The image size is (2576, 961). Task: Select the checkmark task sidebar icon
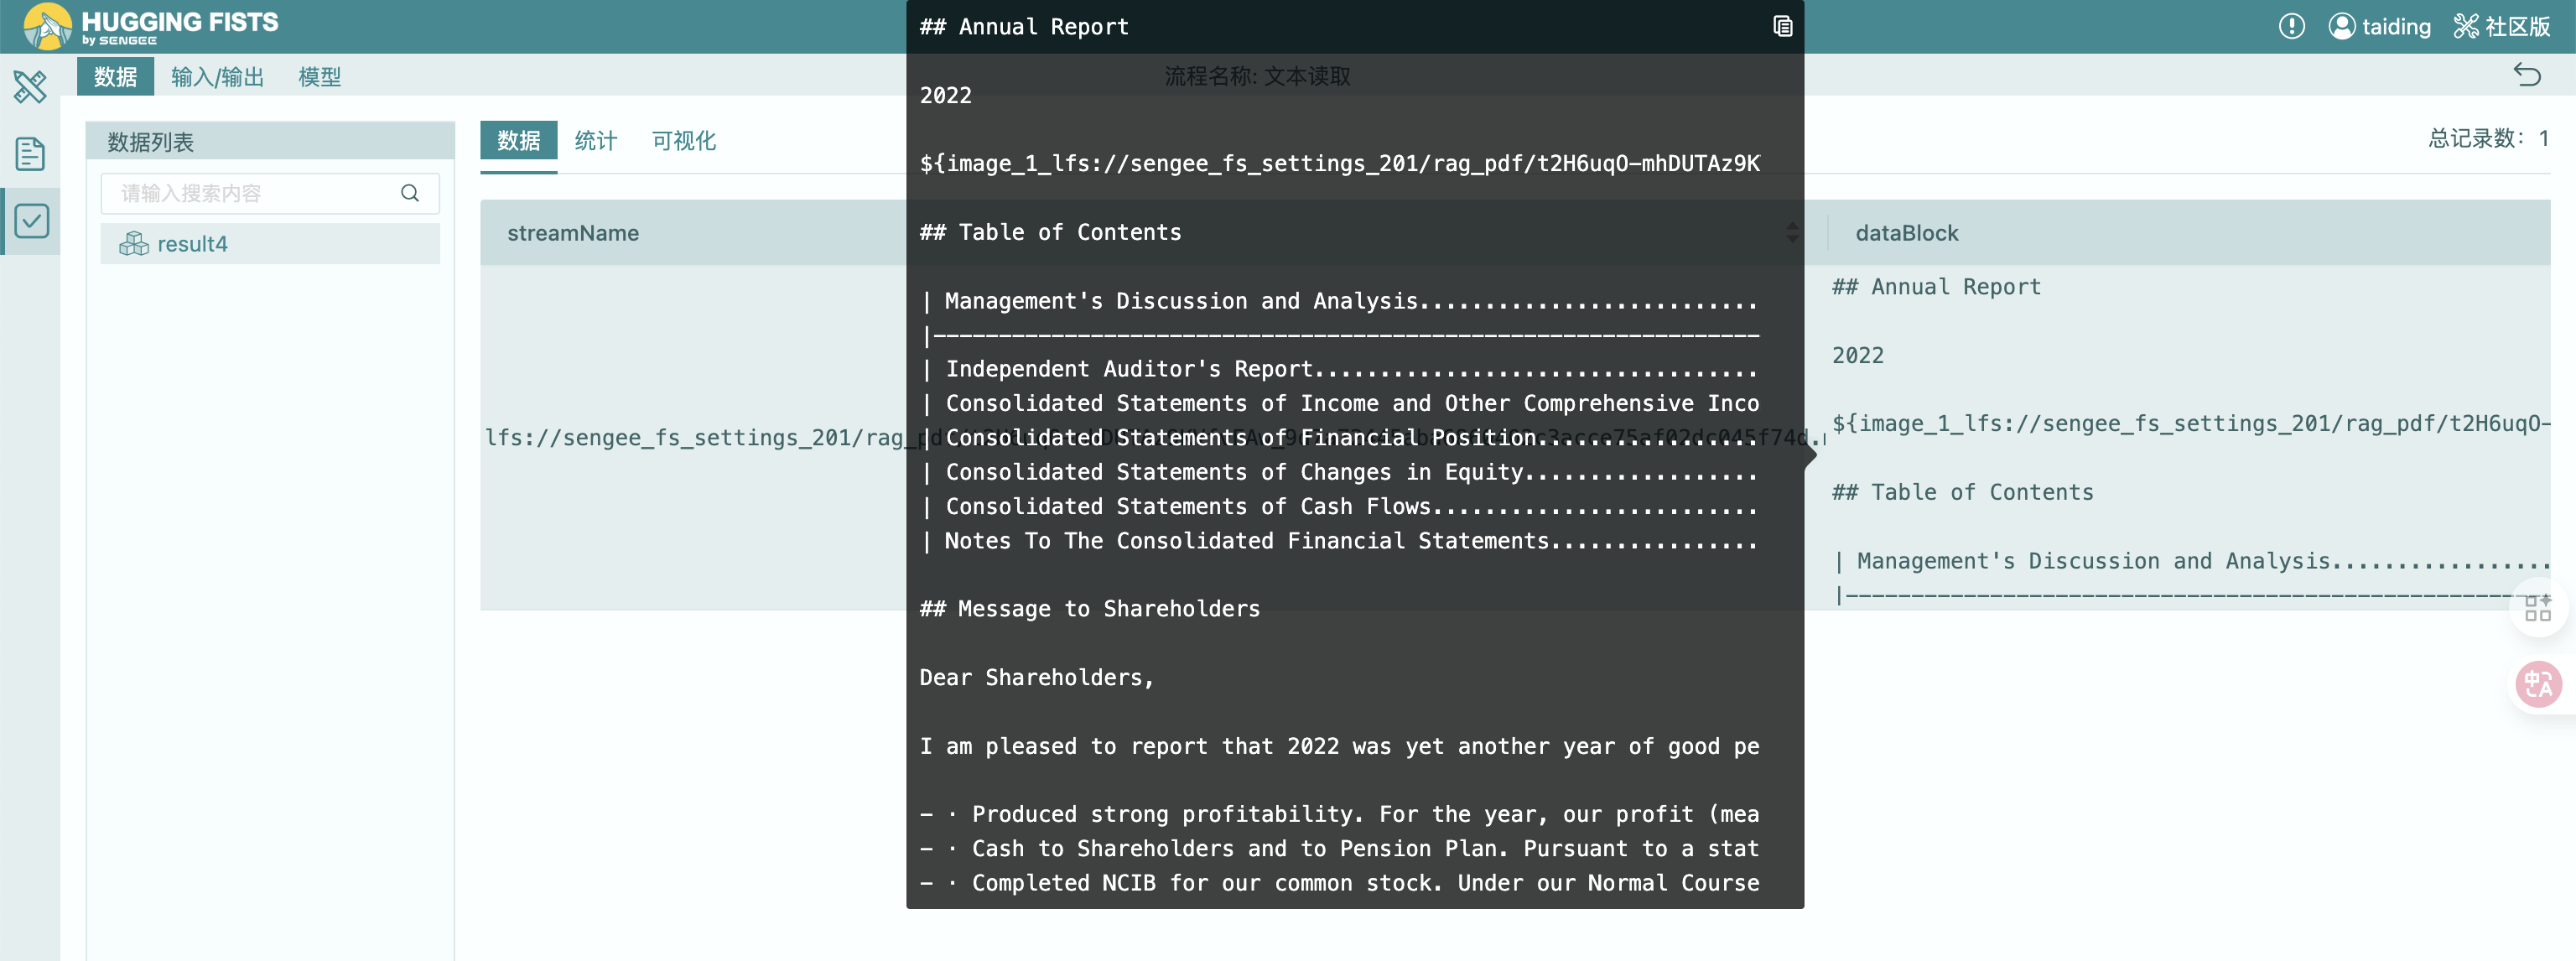[31, 221]
